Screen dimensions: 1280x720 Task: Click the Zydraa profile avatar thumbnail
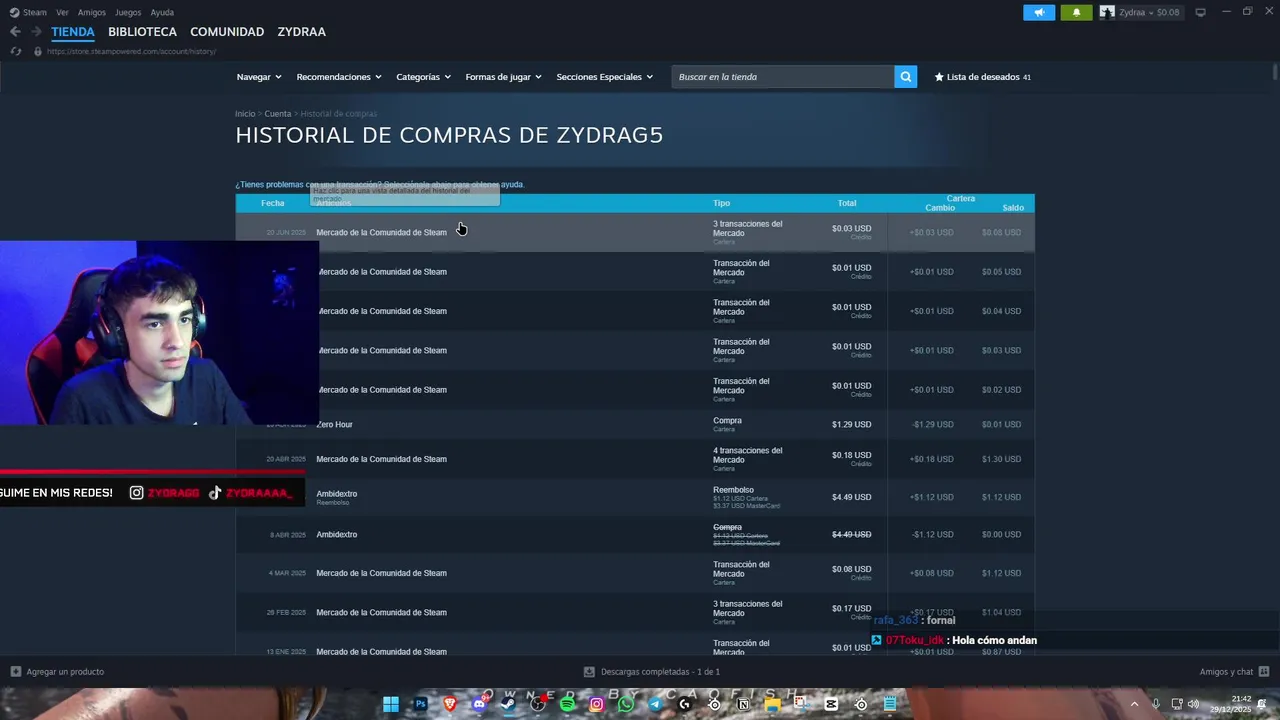(x=1107, y=12)
